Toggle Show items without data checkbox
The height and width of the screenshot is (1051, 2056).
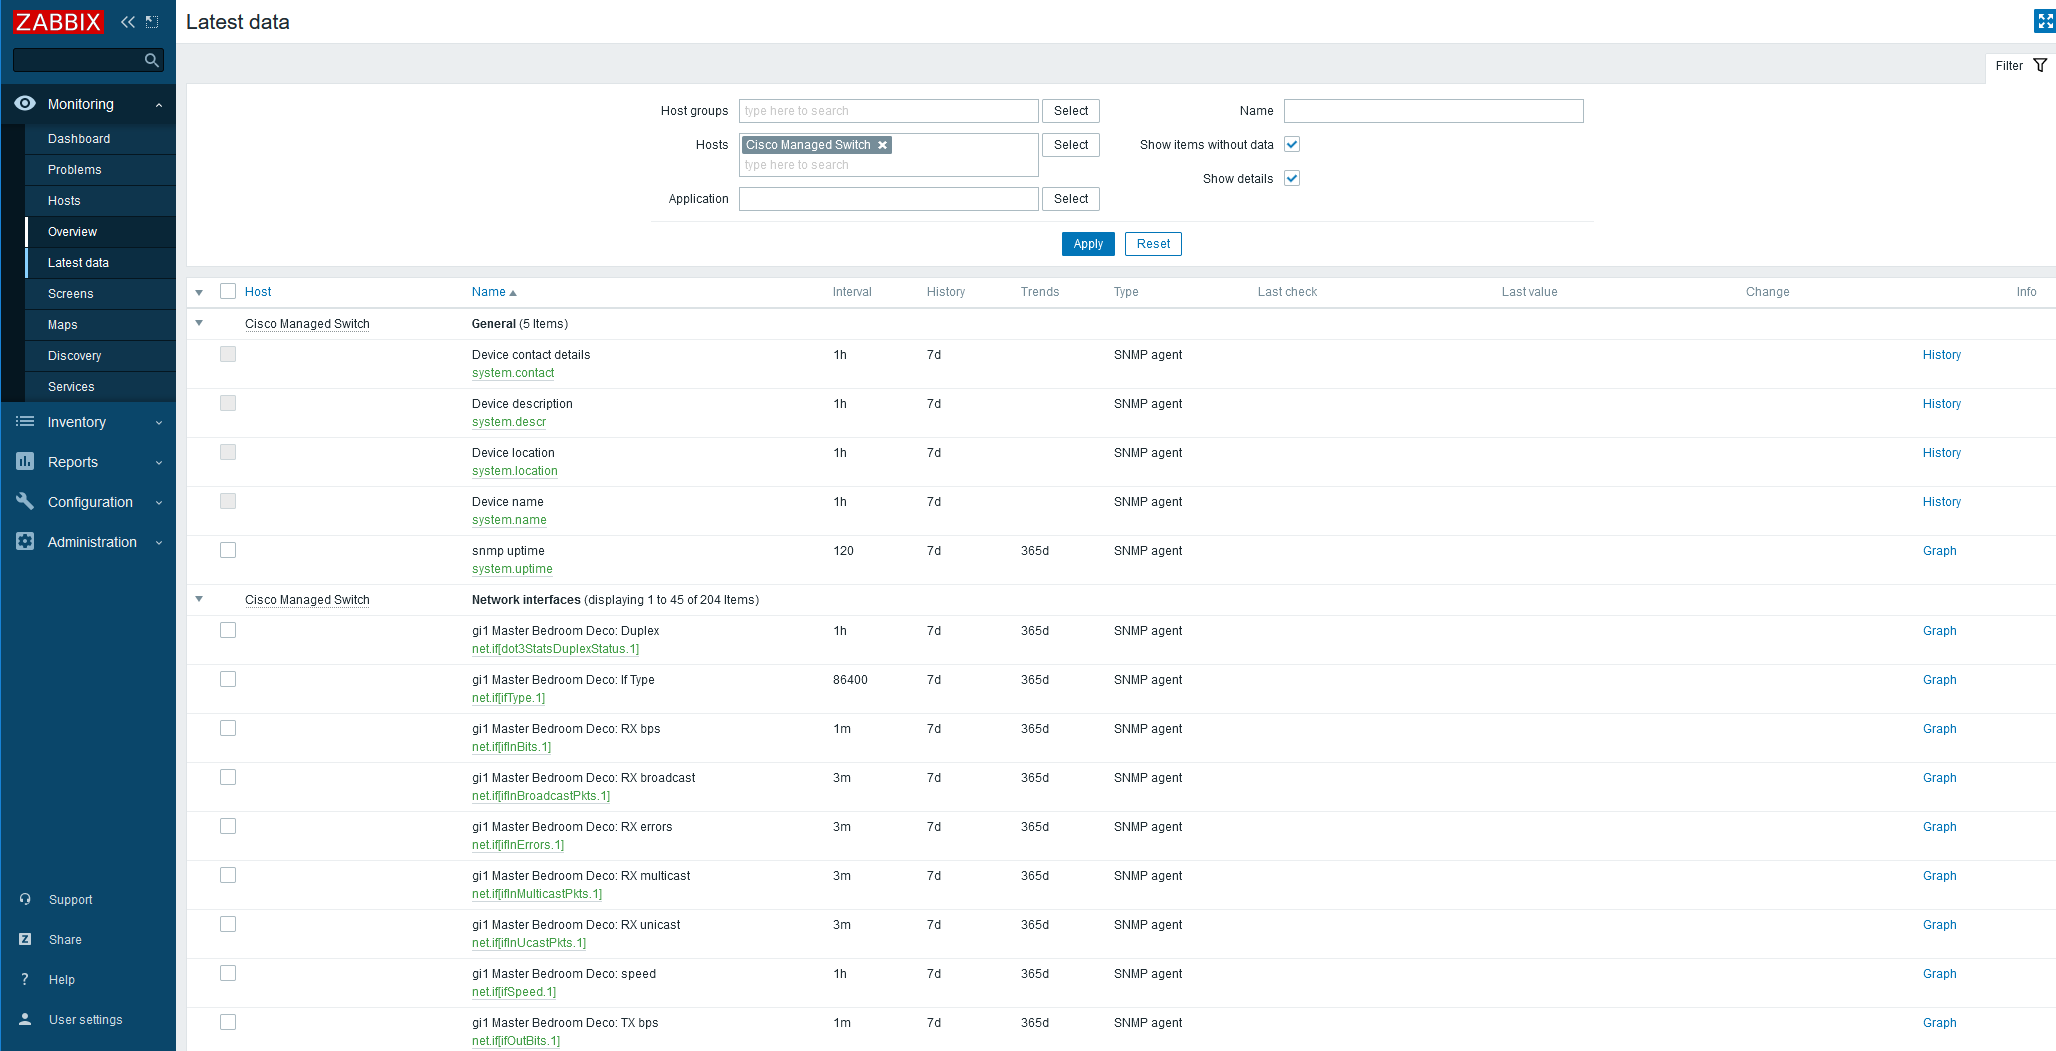coord(1292,144)
